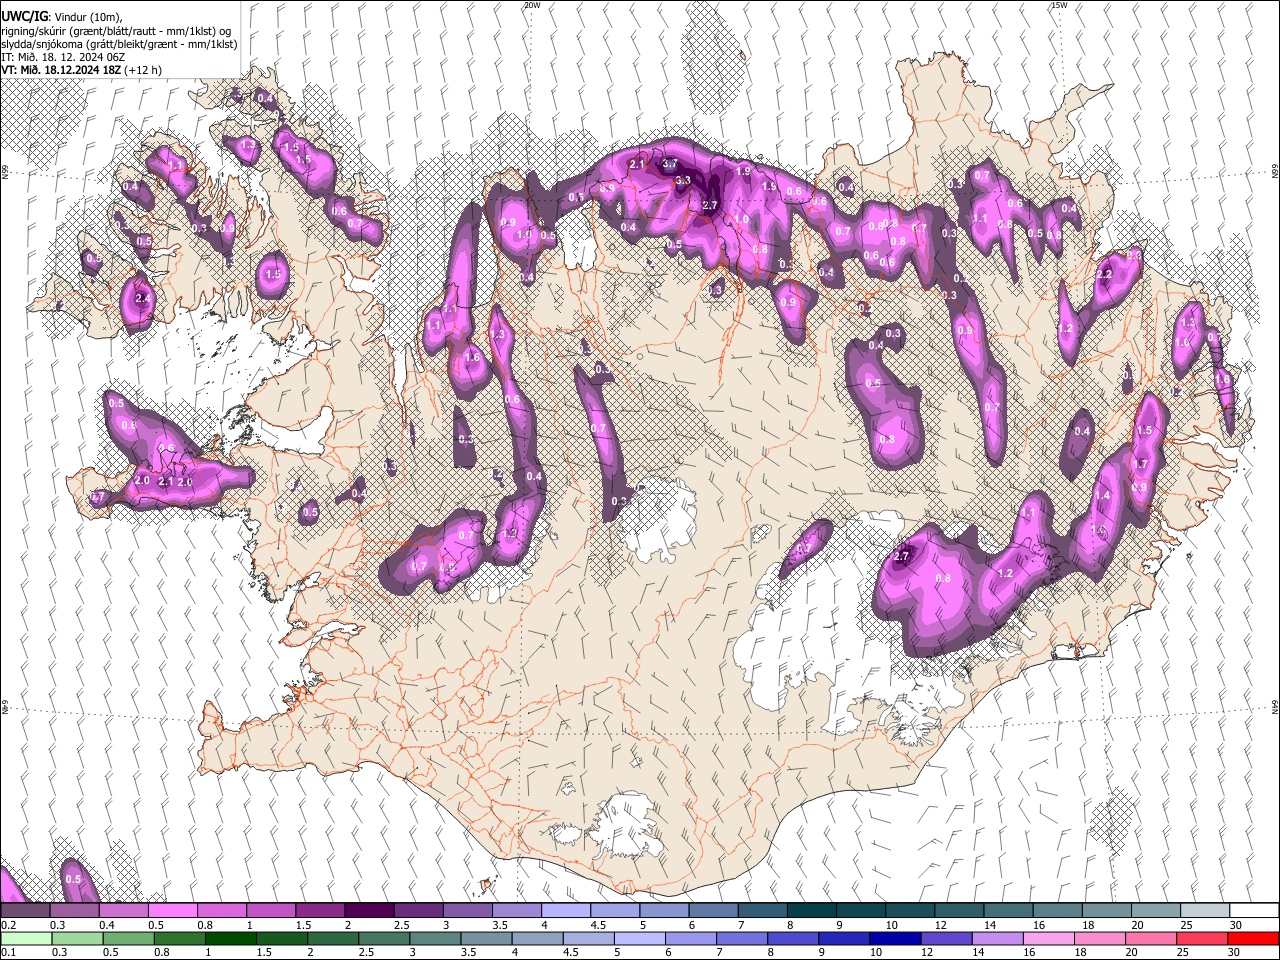Click the '0.1' label on the lower scale
The width and height of the screenshot is (1280, 960).
pos(8,953)
